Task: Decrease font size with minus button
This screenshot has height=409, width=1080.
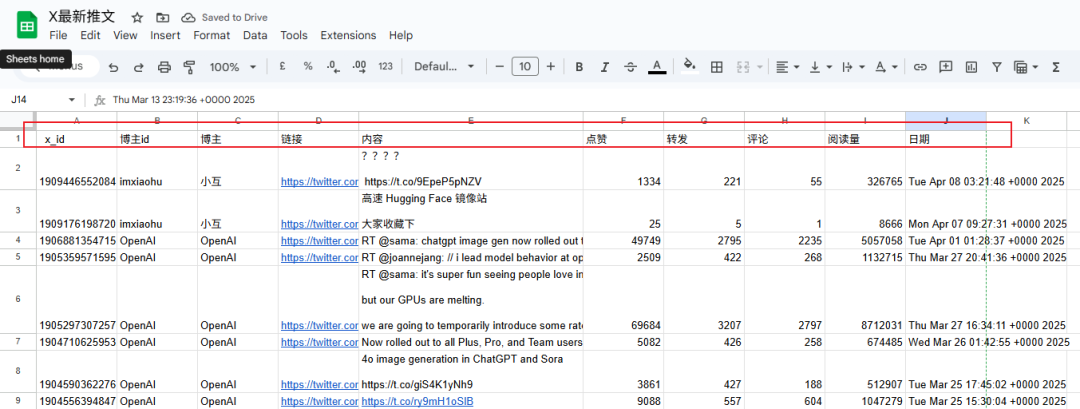Action: point(500,67)
